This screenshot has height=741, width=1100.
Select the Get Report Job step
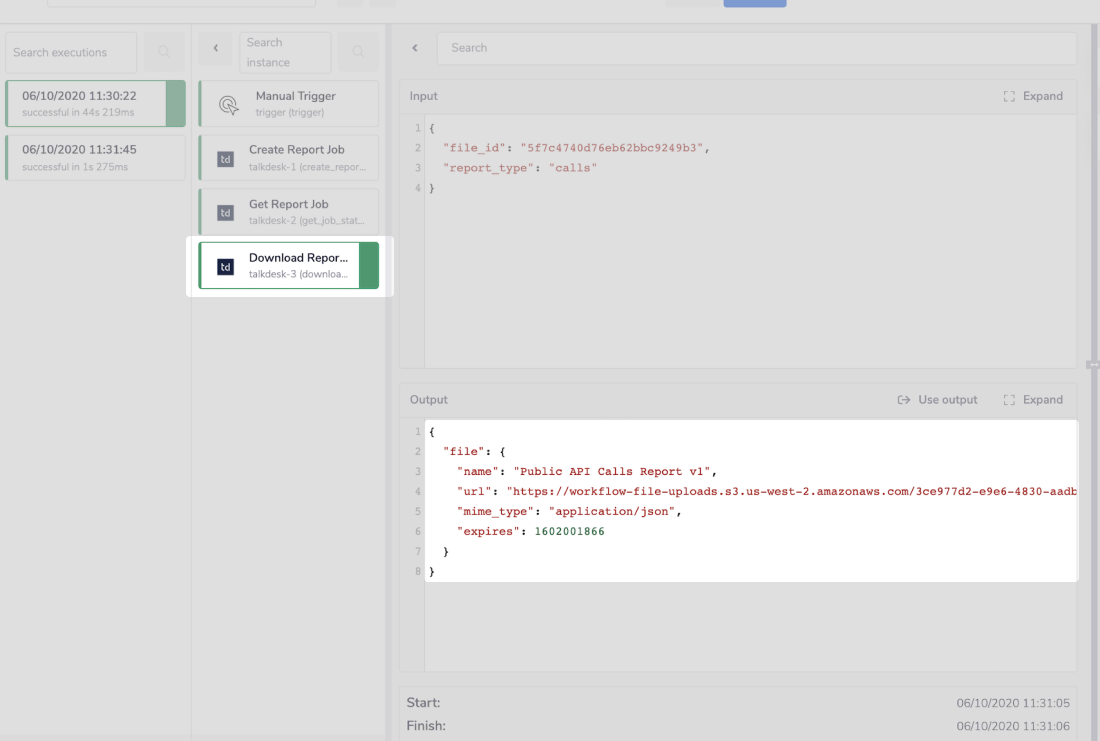[x=289, y=211]
